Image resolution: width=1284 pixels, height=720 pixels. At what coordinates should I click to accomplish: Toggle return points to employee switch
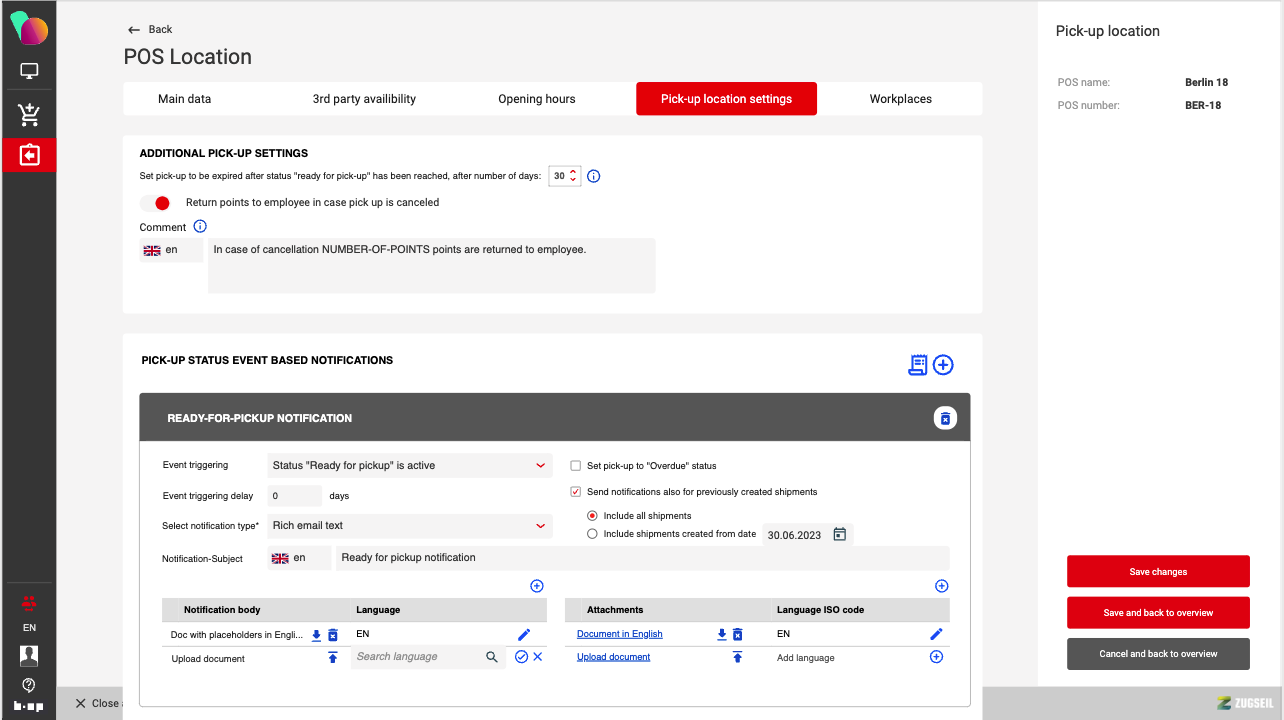click(x=155, y=203)
